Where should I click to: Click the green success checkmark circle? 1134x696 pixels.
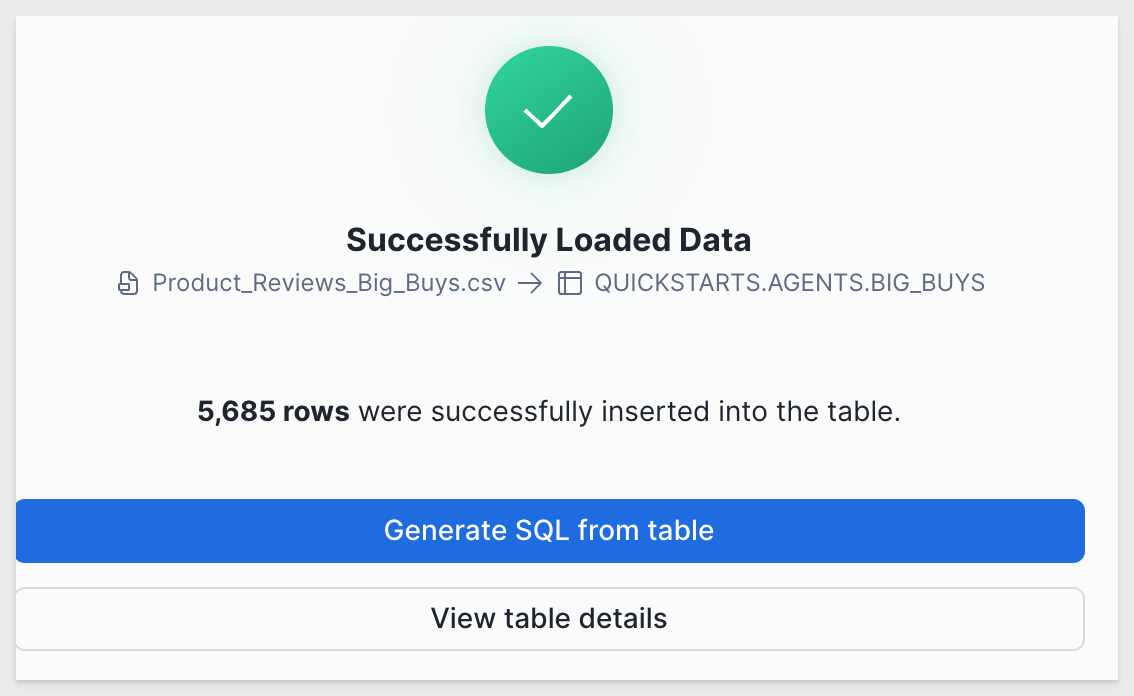(548, 110)
